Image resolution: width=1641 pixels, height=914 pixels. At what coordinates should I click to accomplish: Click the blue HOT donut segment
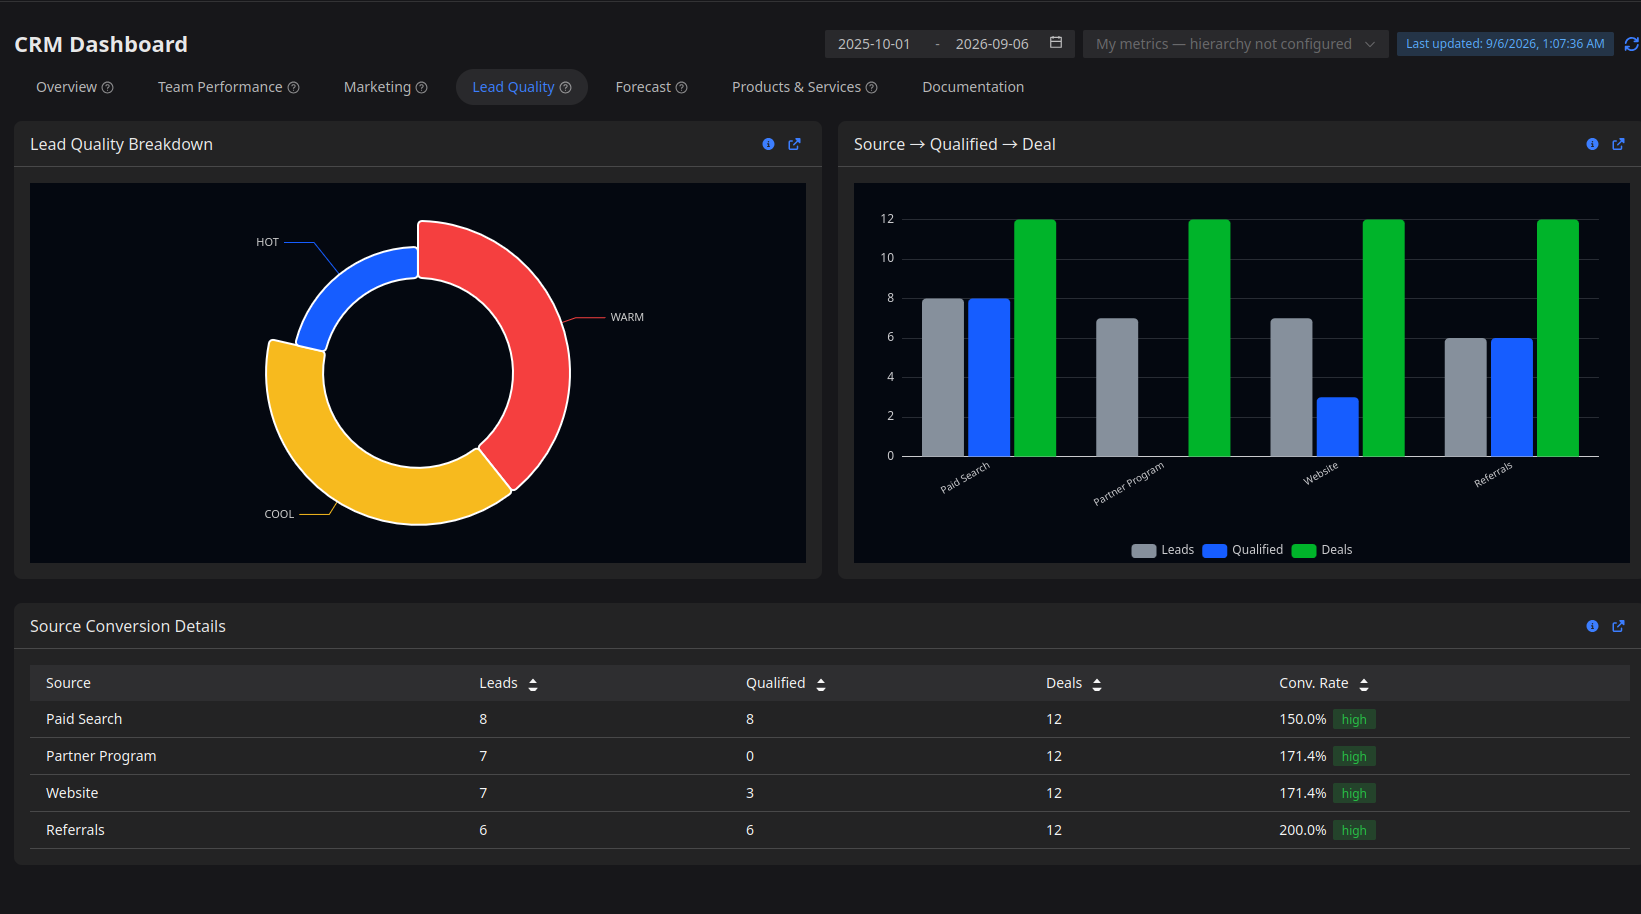click(350, 288)
